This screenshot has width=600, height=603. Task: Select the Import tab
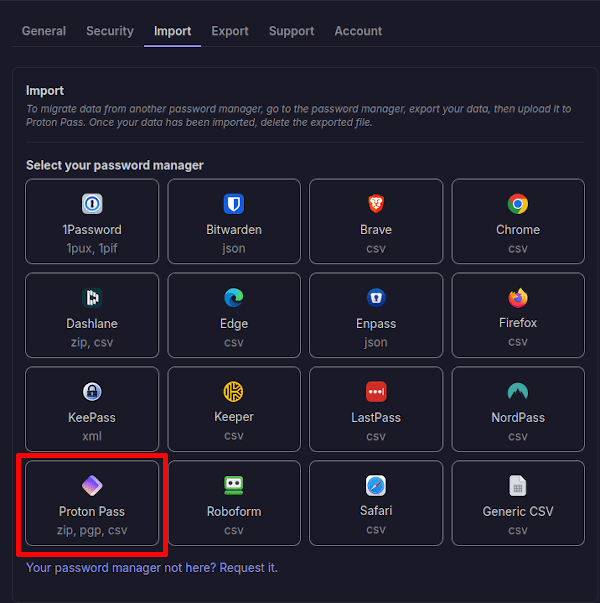click(172, 31)
